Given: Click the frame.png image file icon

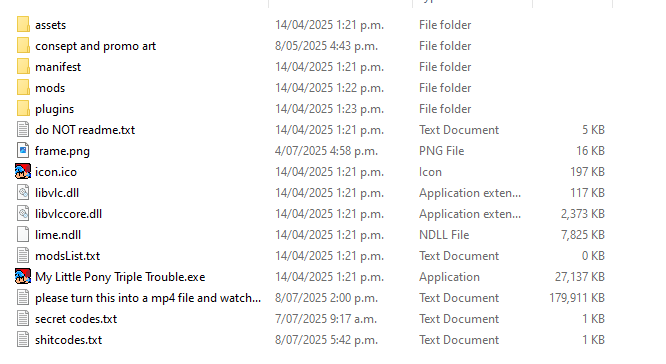Looking at the screenshot, I should coord(23,150).
